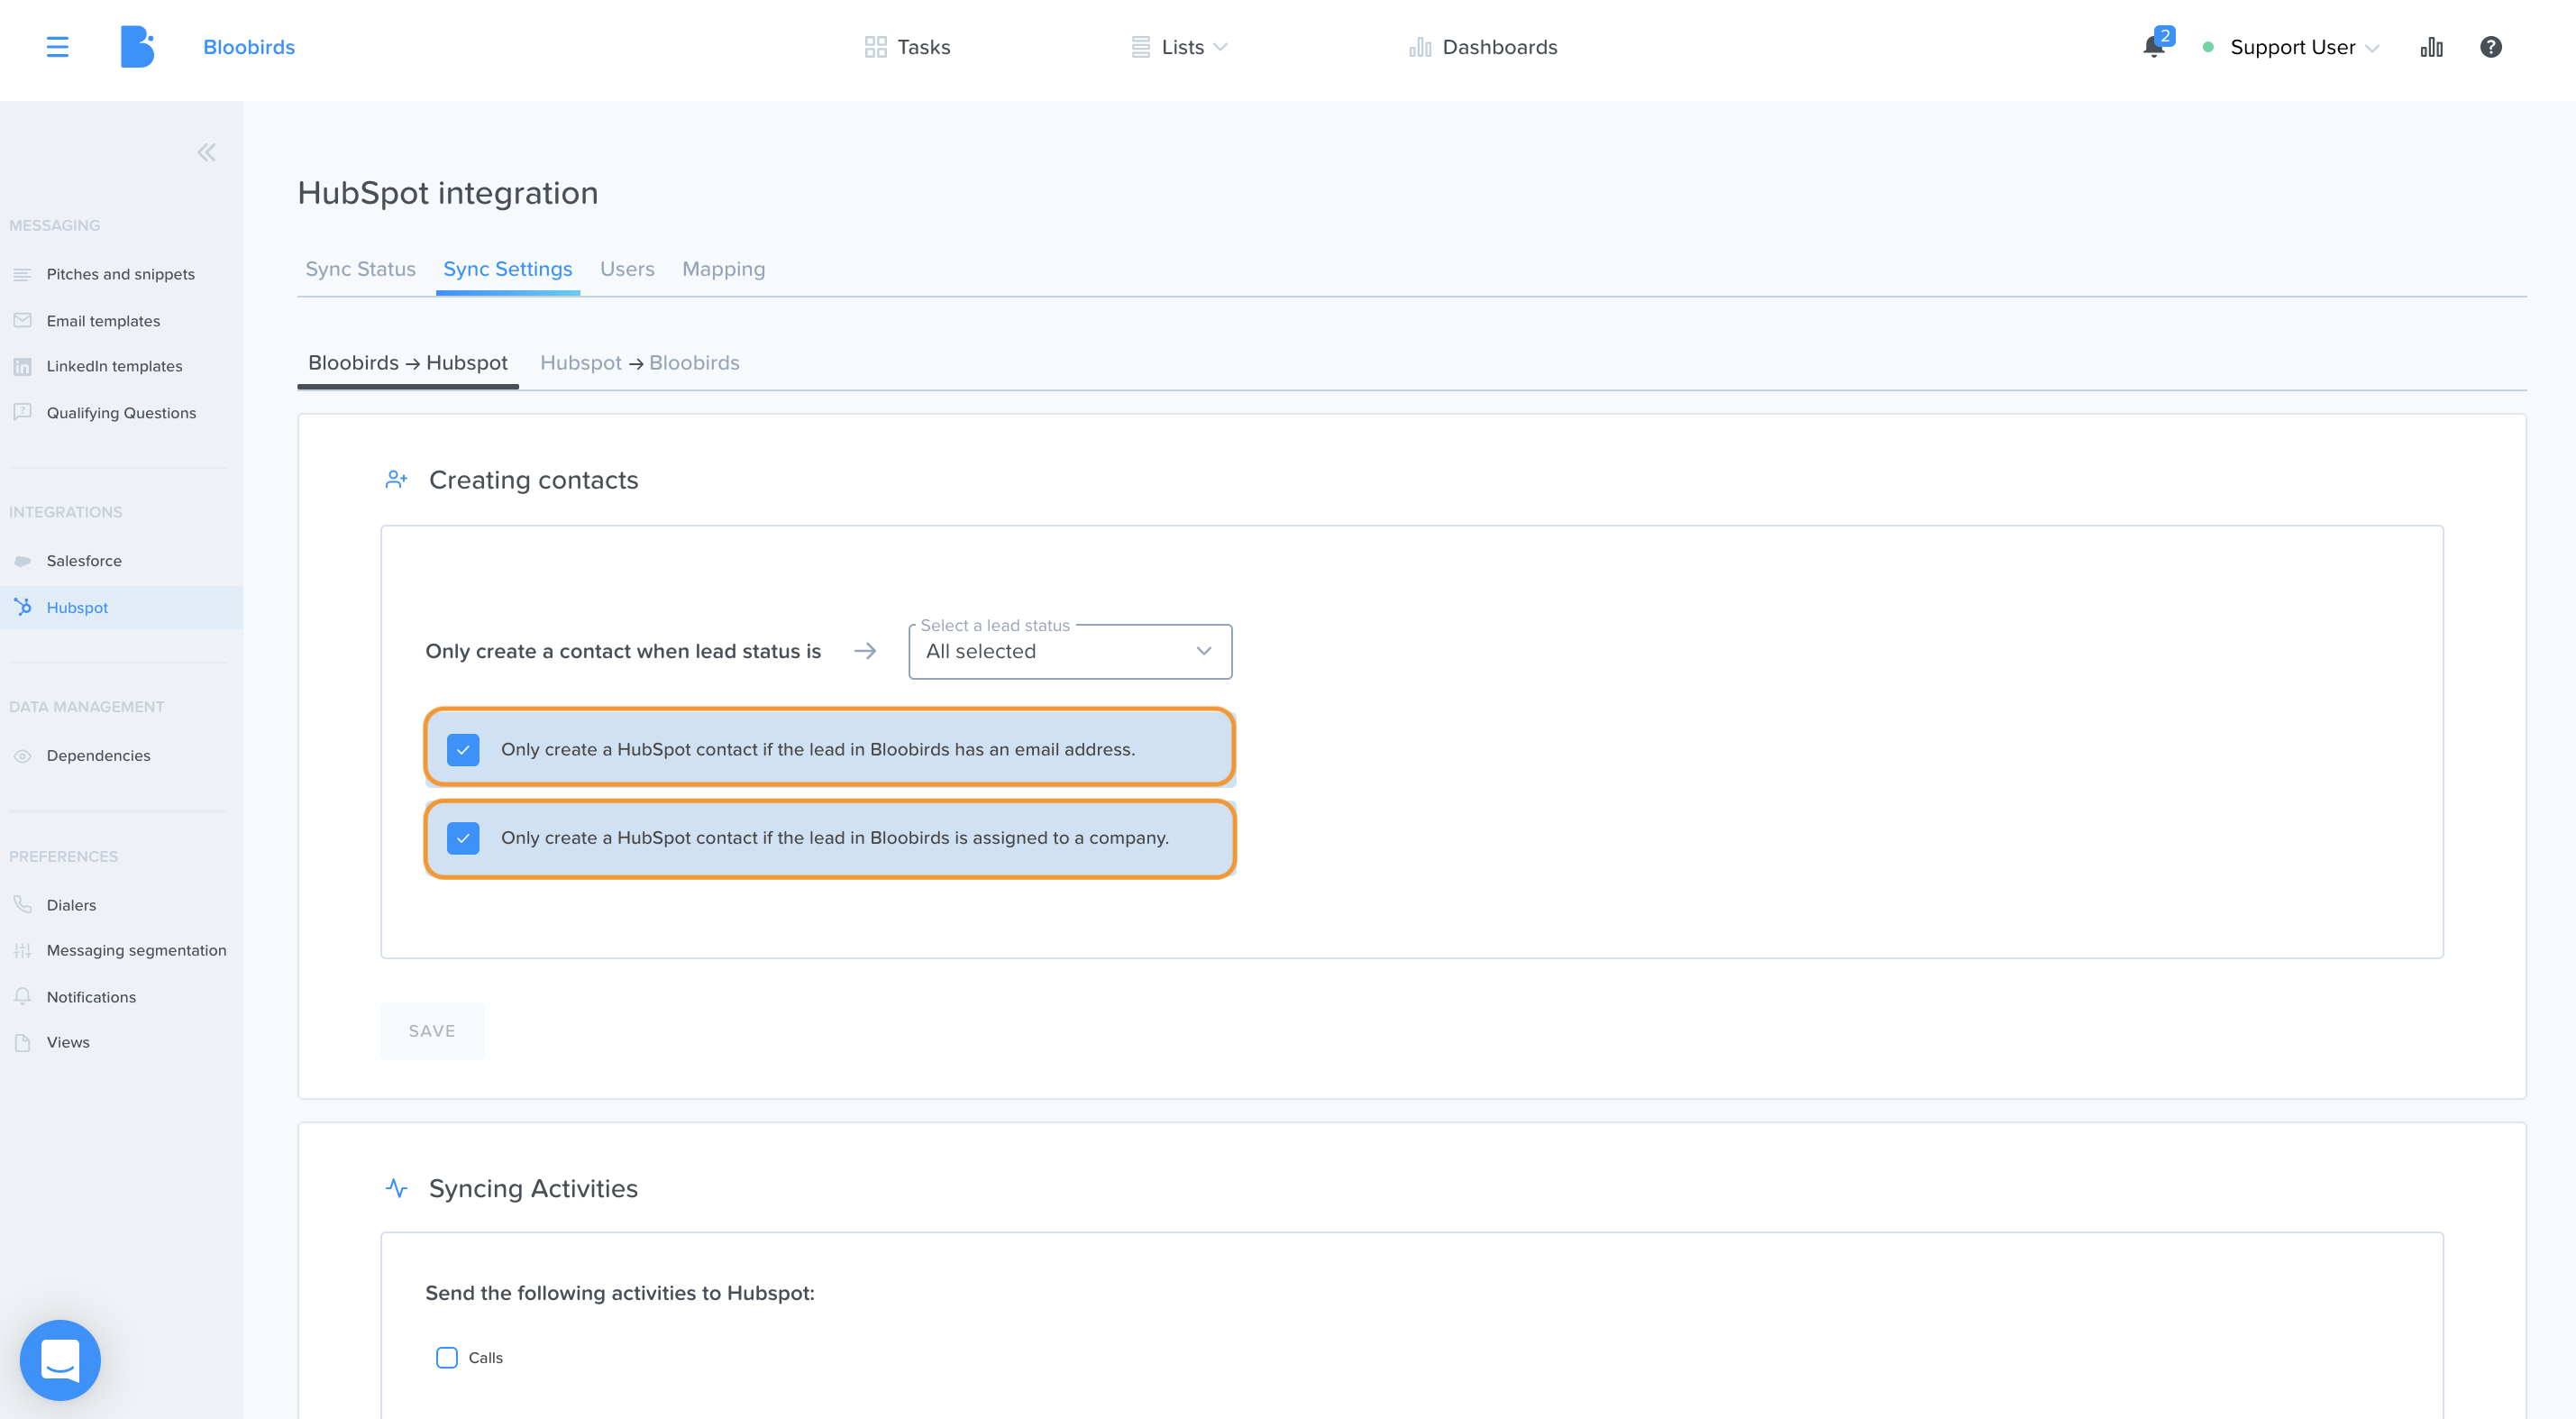Click the Hubspot sprocket icon
This screenshot has width=2576, height=1419.
coord(22,607)
